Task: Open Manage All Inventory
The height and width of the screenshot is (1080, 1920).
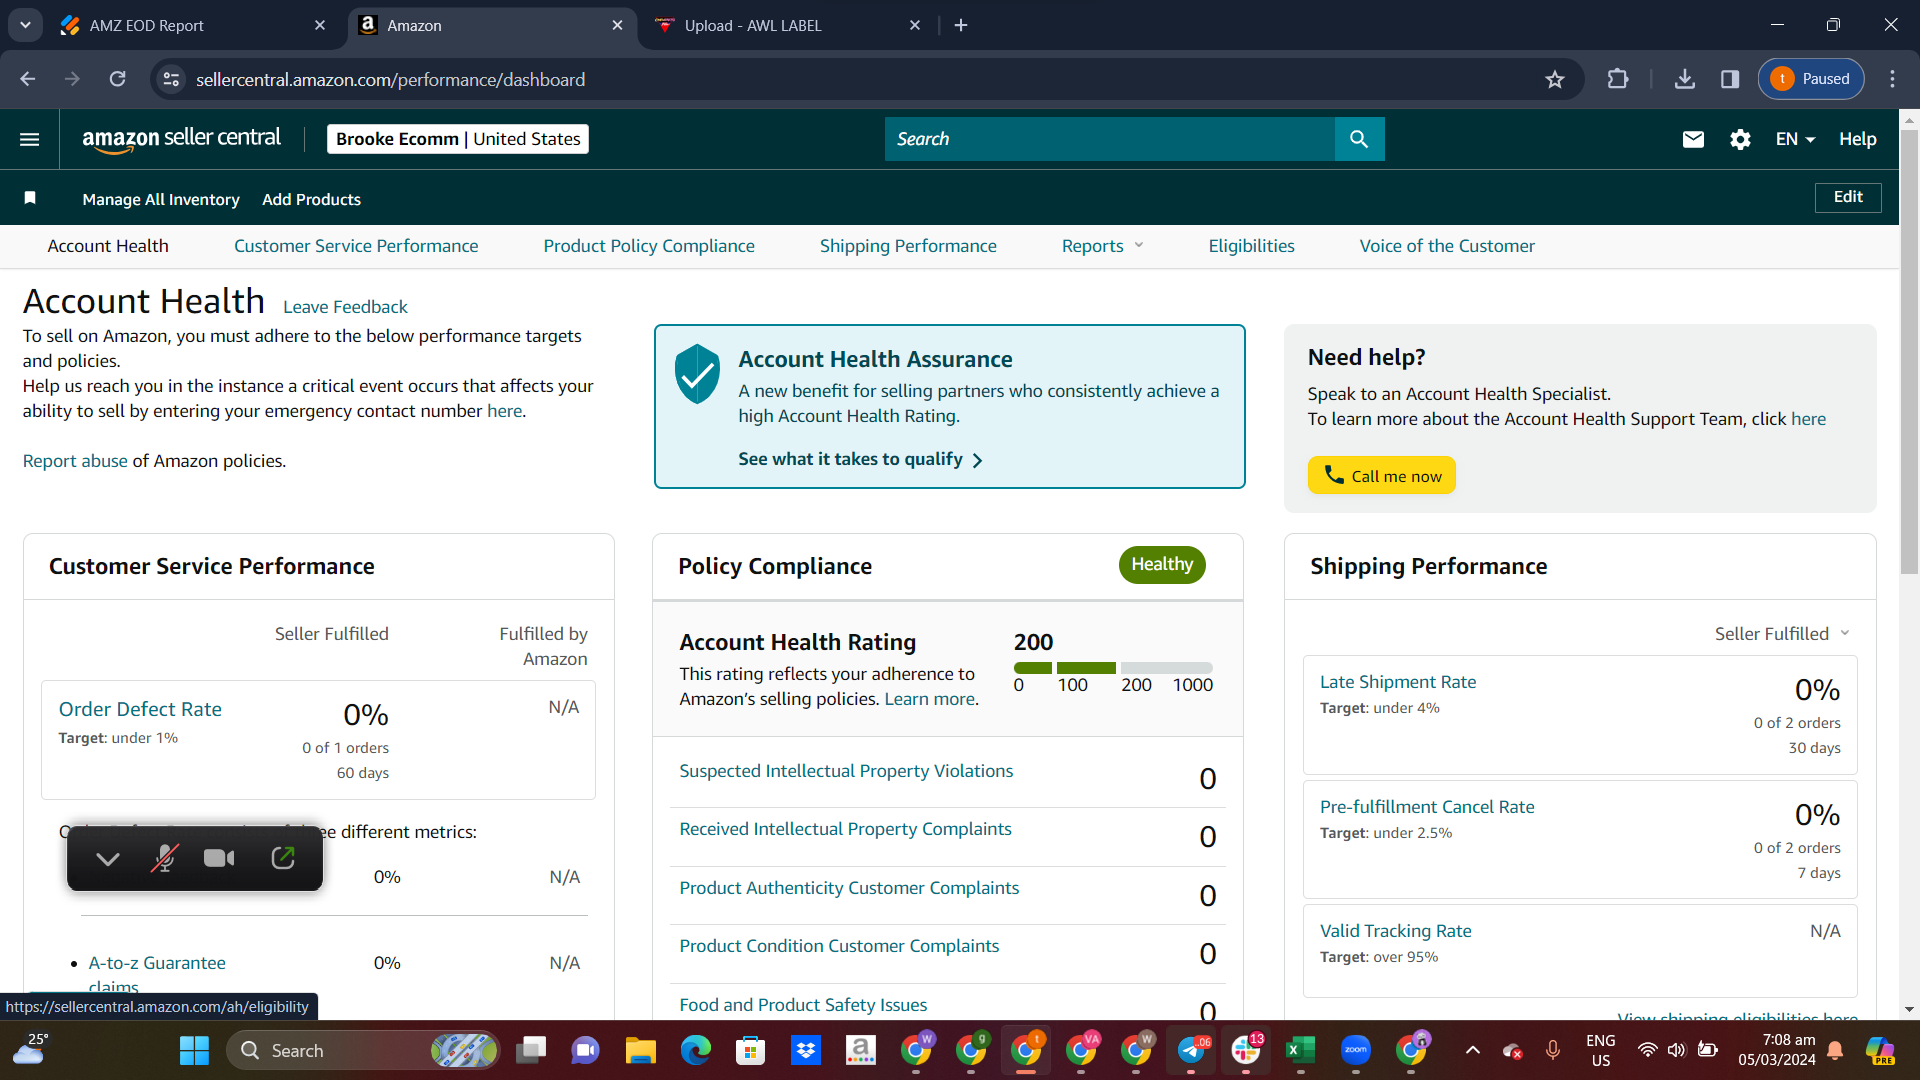Action: click(161, 199)
